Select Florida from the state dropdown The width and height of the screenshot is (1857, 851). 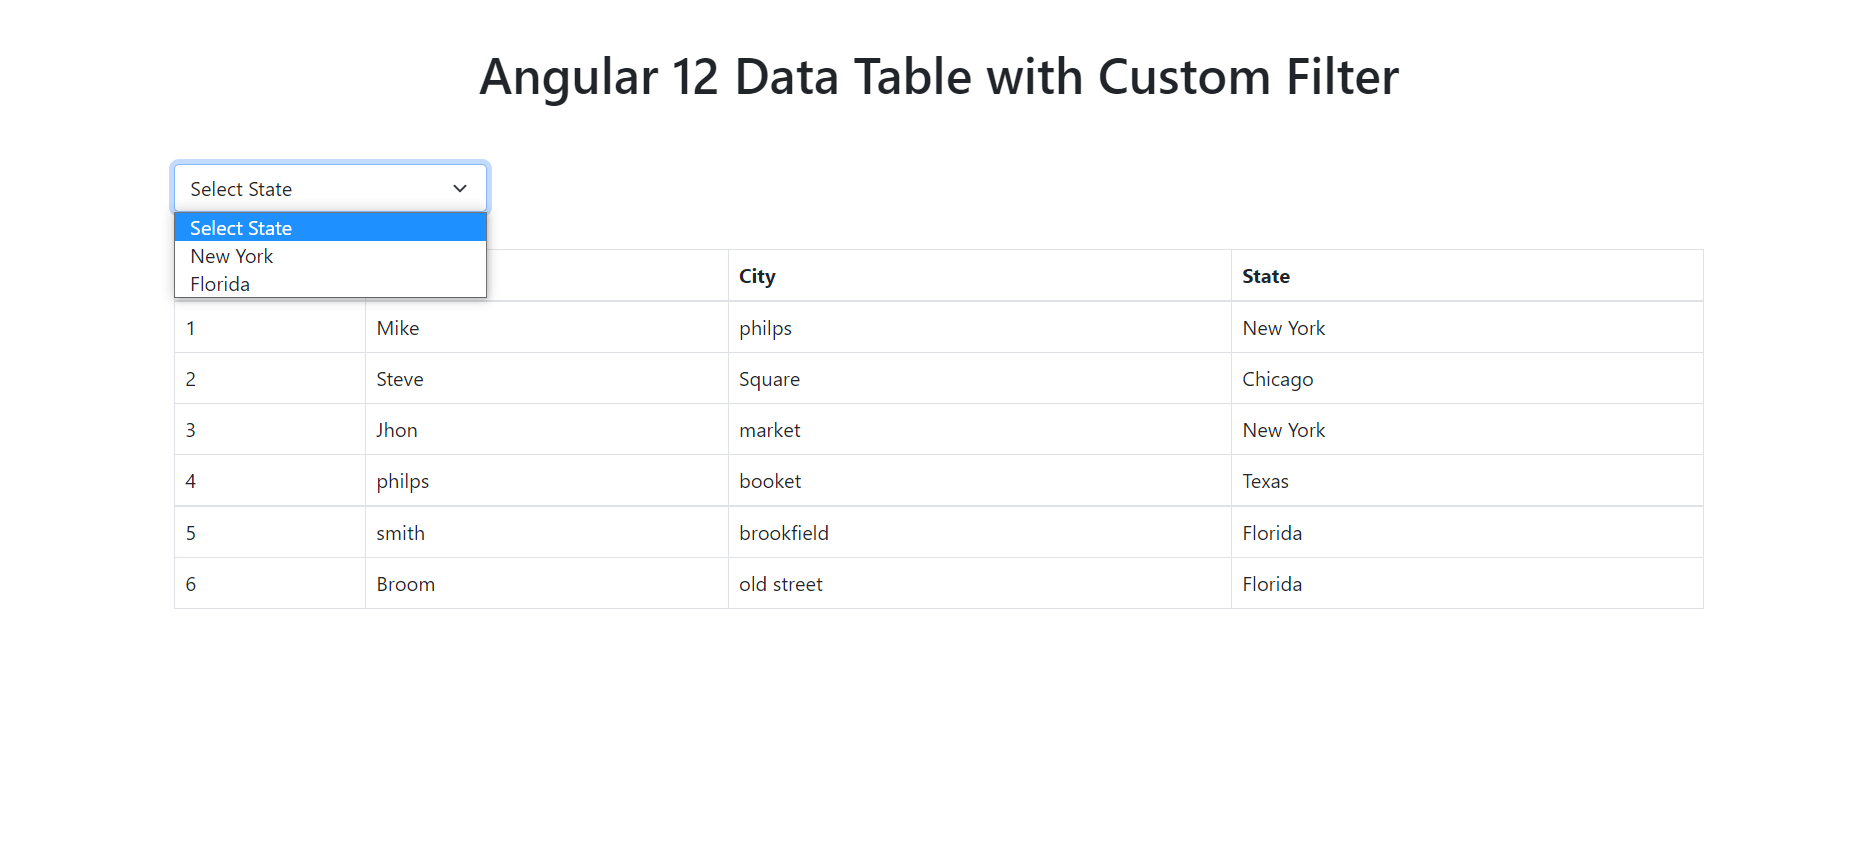click(x=219, y=284)
